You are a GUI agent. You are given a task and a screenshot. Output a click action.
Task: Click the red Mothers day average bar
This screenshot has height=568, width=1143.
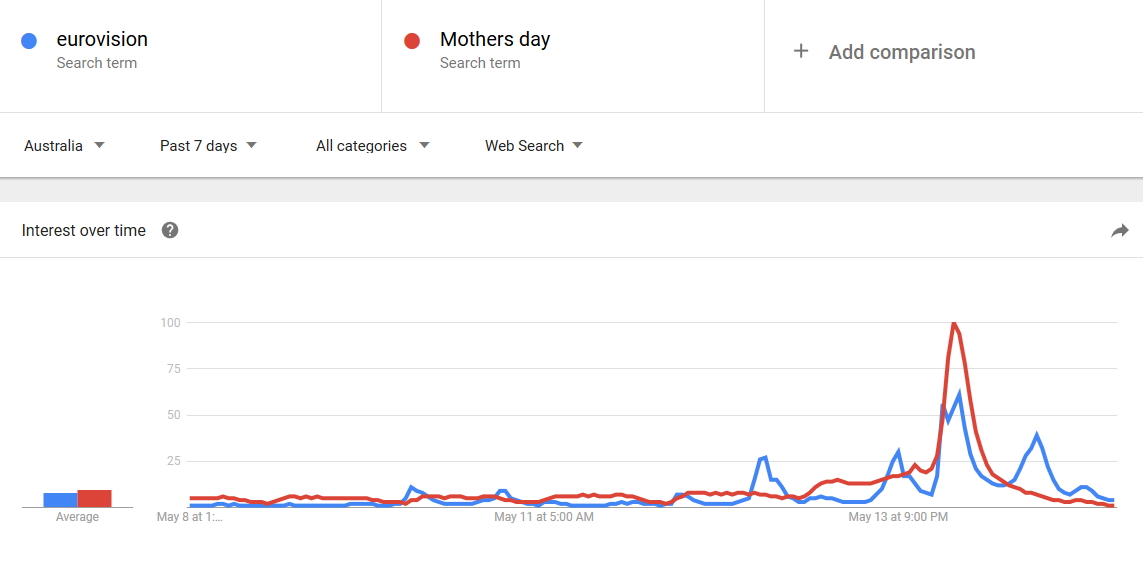pyautogui.click(x=95, y=498)
